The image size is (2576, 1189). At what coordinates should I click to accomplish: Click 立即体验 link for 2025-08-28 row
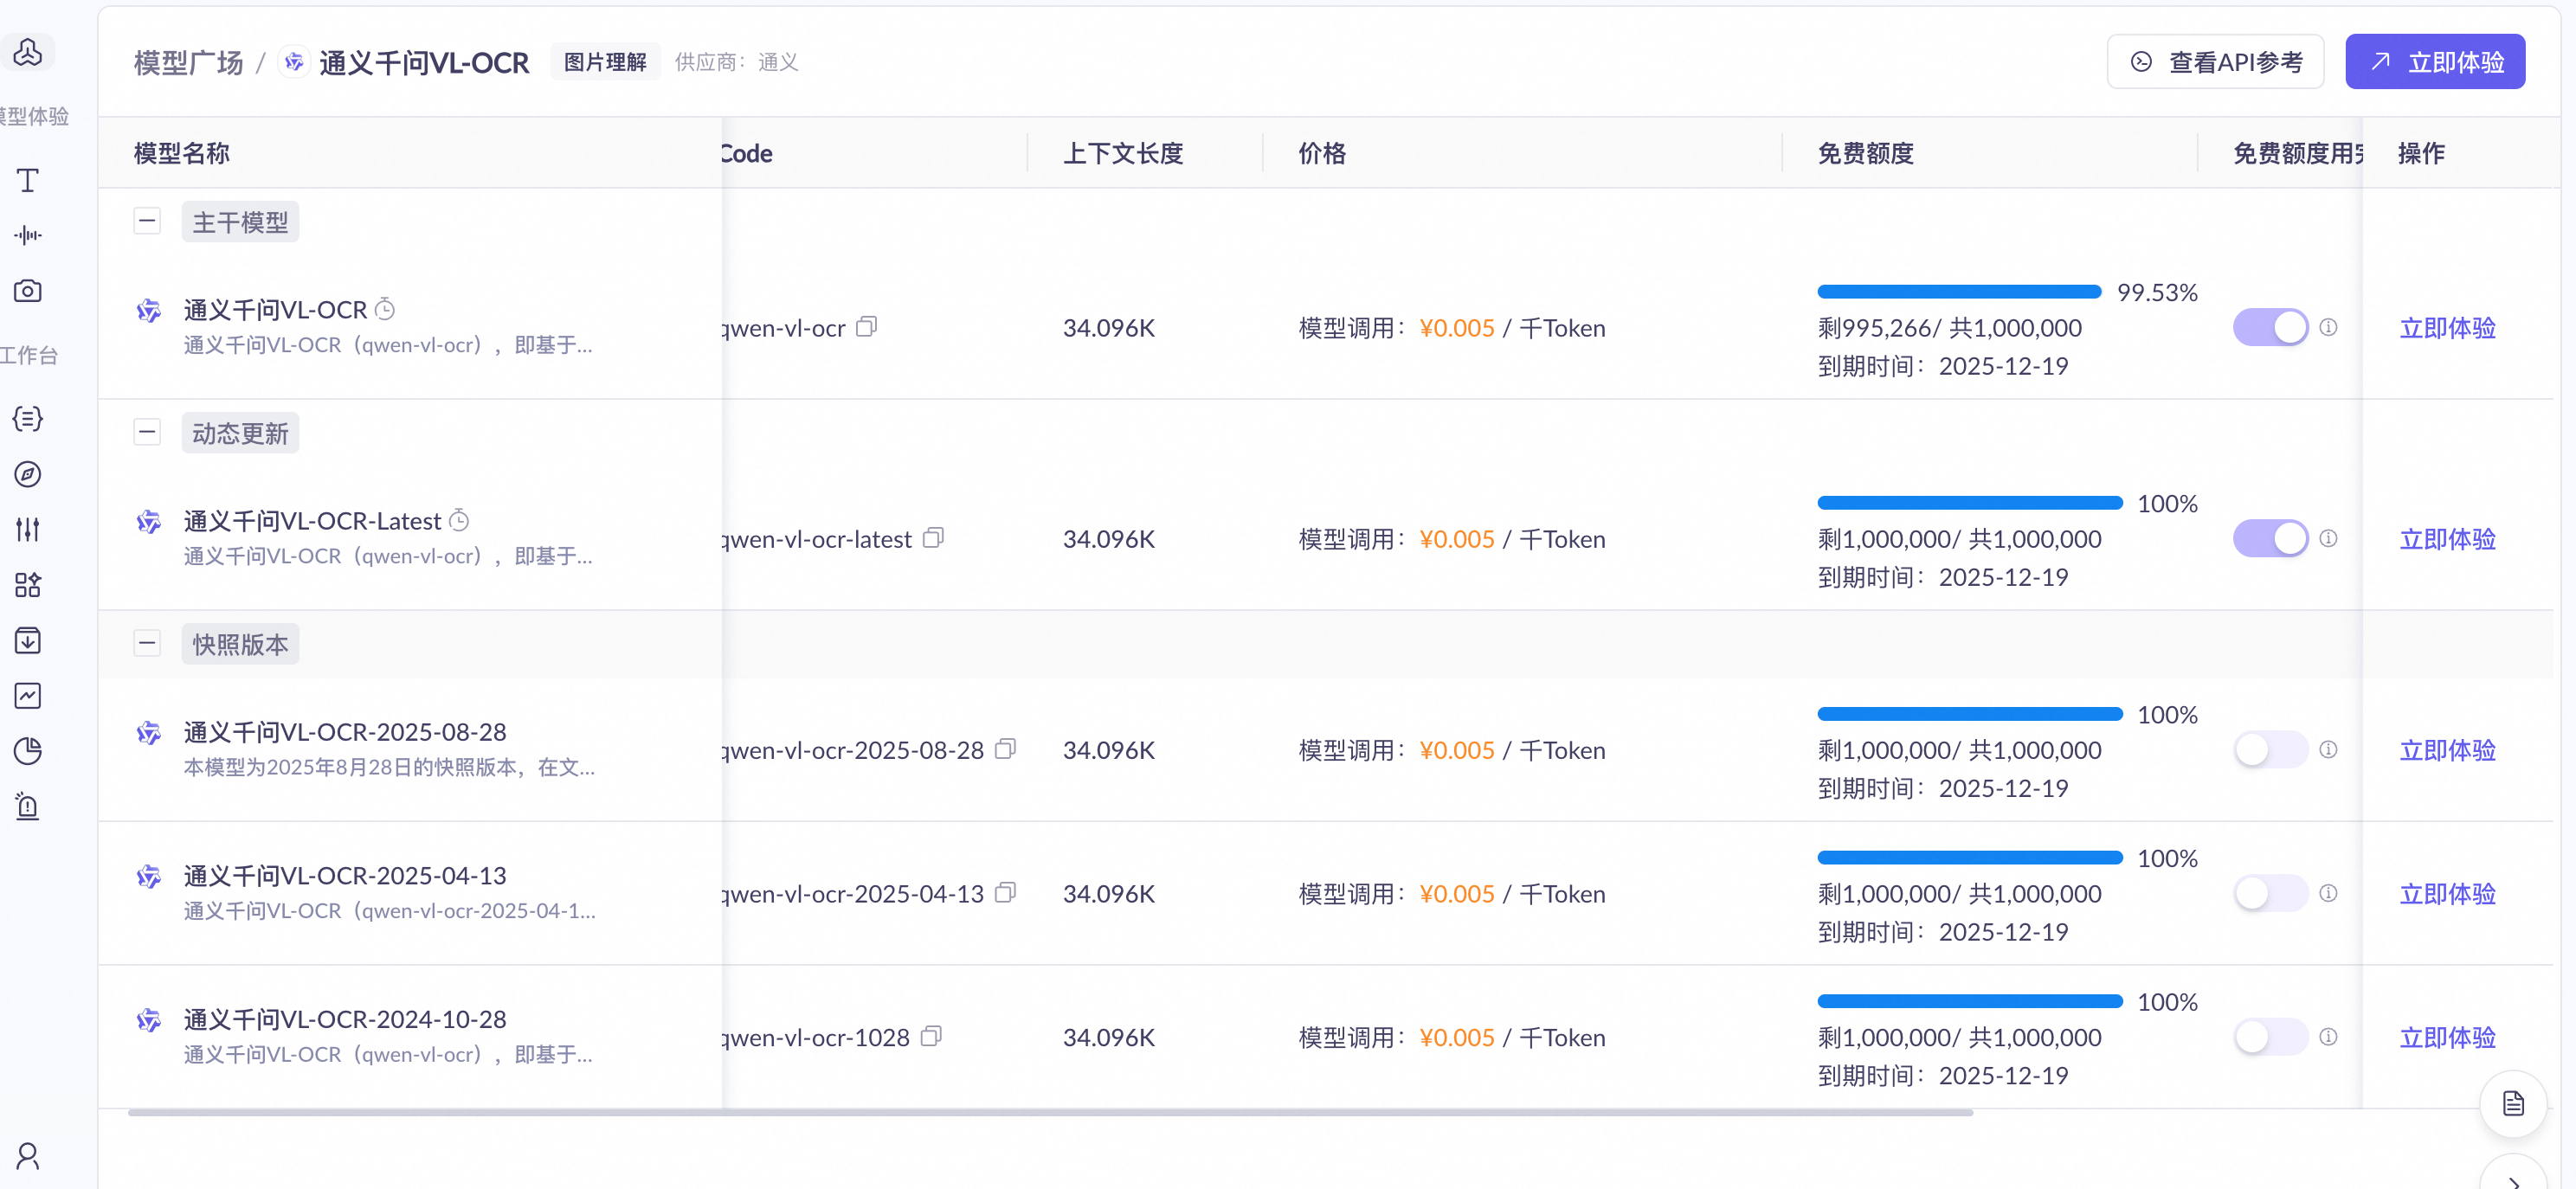tap(2447, 750)
